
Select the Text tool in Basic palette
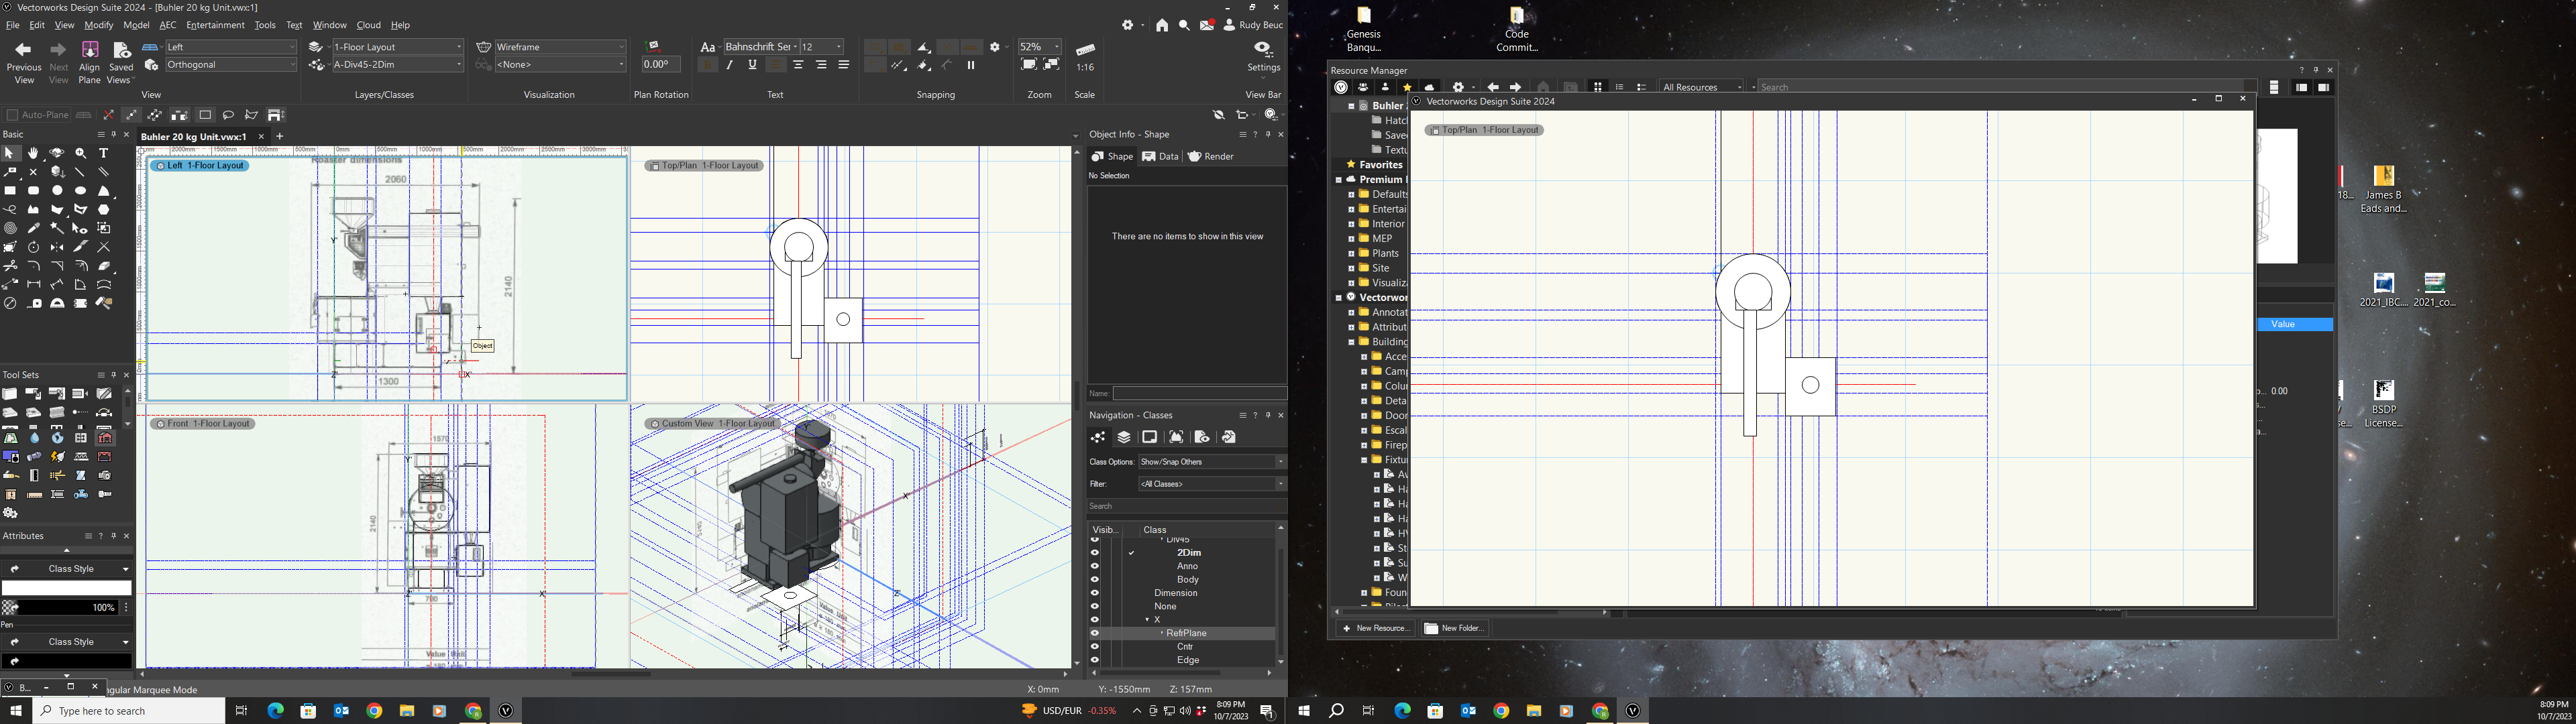click(x=104, y=154)
